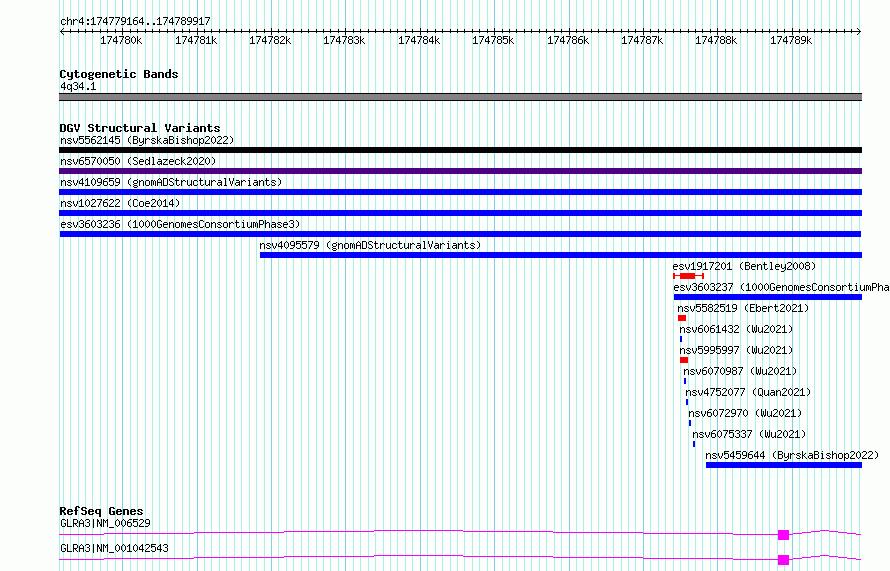Select the esv3603237 blue variant bar

[x=768, y=297]
